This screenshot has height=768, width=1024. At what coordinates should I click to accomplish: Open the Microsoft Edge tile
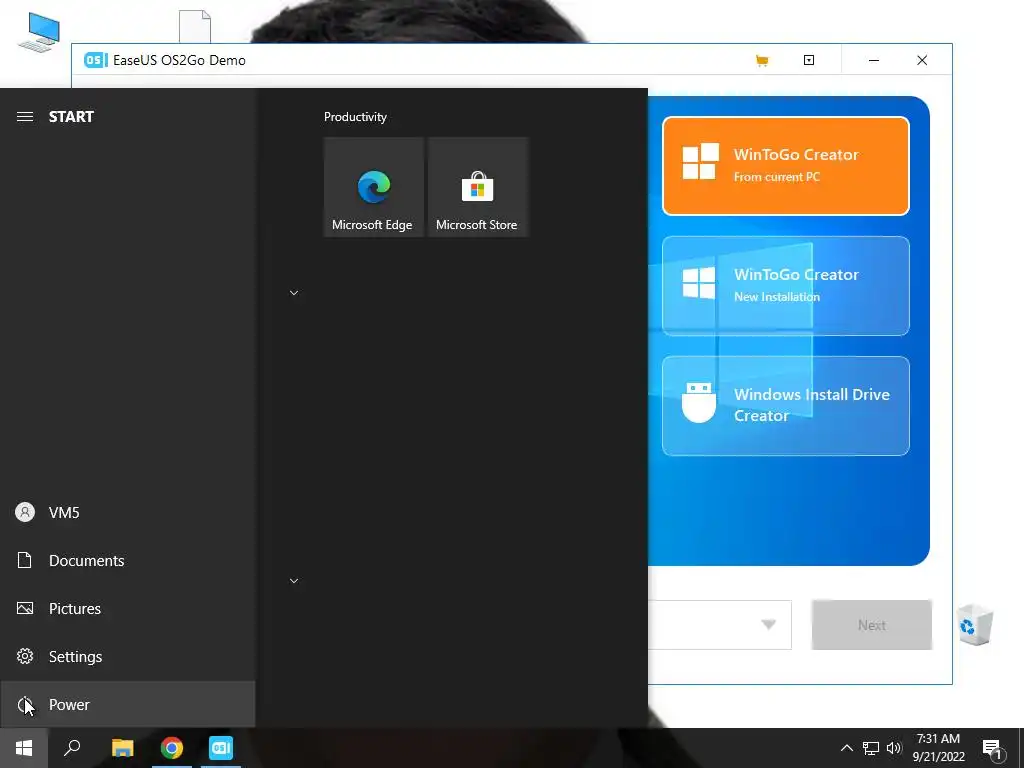pyautogui.click(x=373, y=187)
